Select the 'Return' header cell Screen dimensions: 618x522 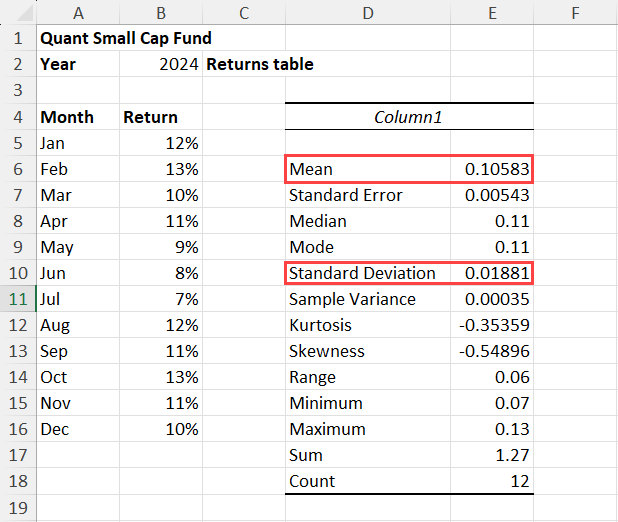coord(161,117)
